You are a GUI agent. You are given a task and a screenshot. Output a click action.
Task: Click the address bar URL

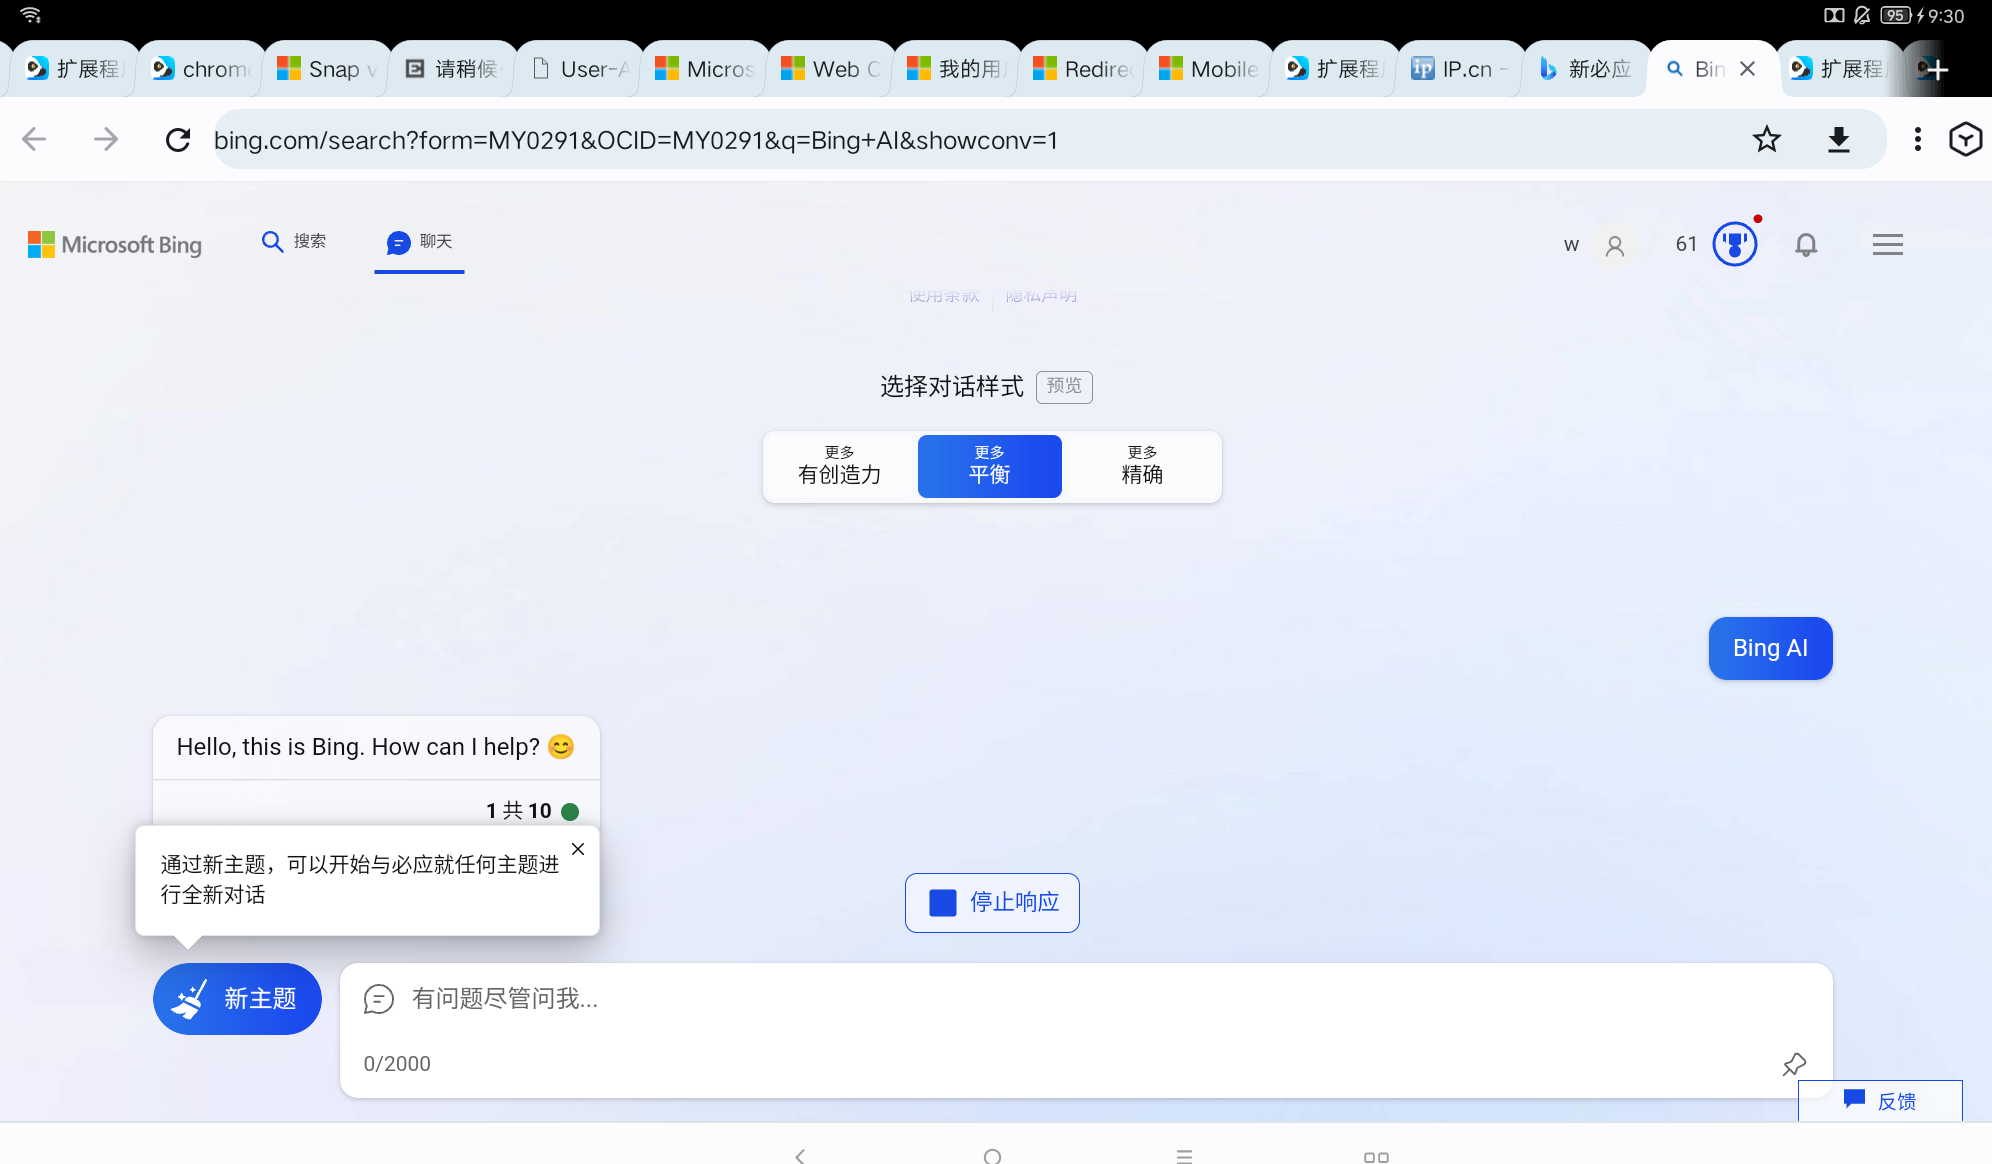pyautogui.click(x=636, y=140)
